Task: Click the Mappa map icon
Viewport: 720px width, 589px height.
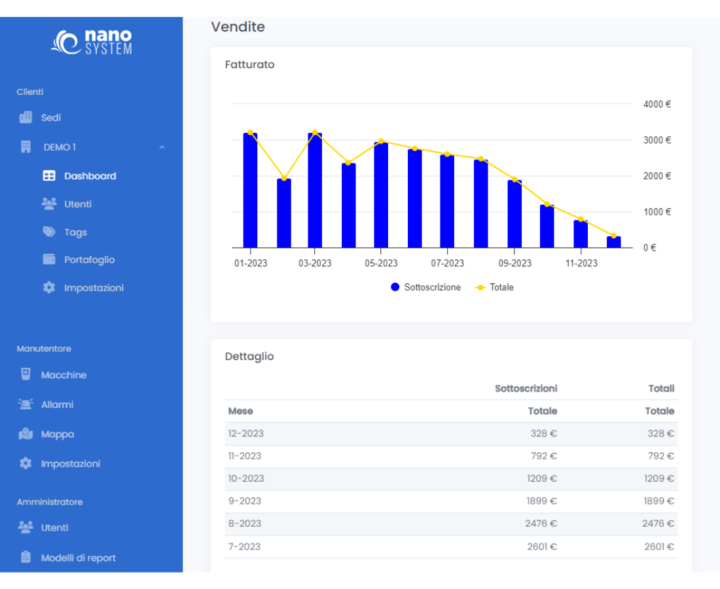Action: pos(26,434)
